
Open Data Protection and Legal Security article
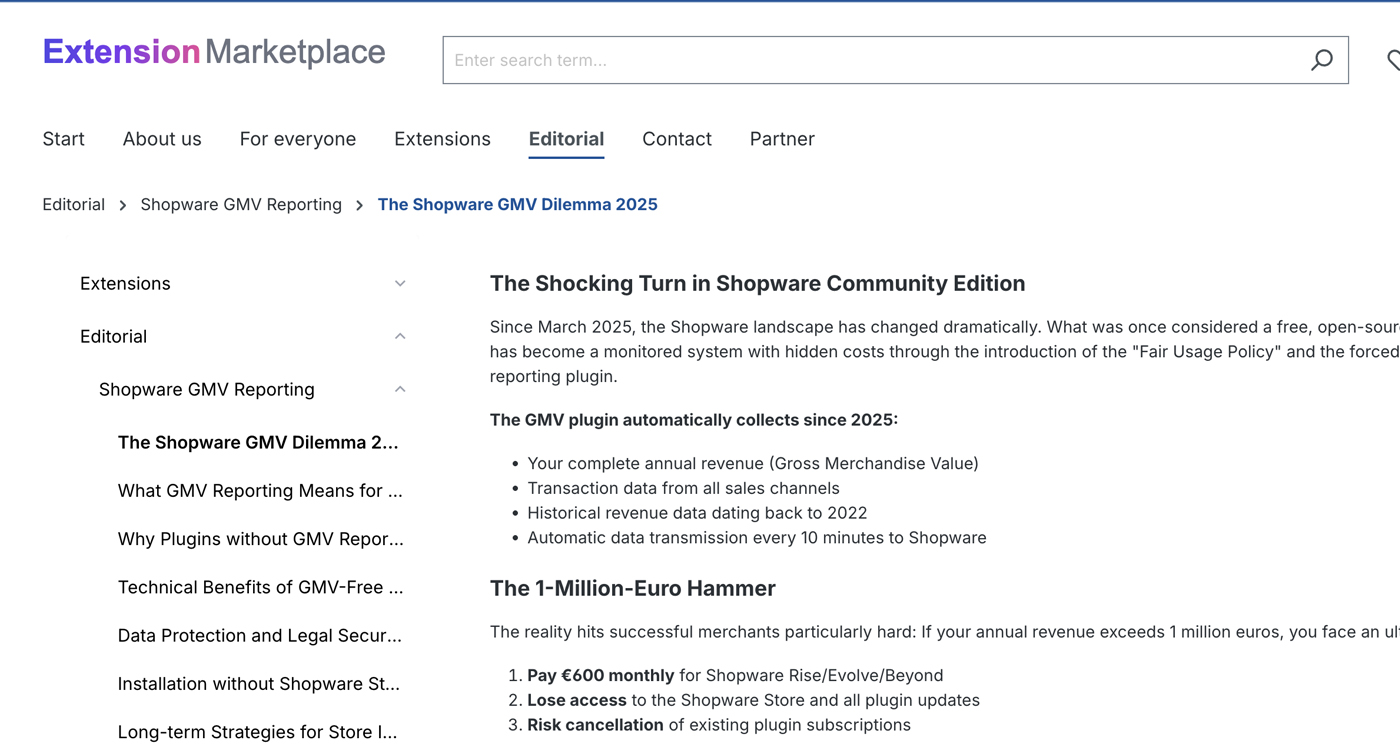[260, 636]
